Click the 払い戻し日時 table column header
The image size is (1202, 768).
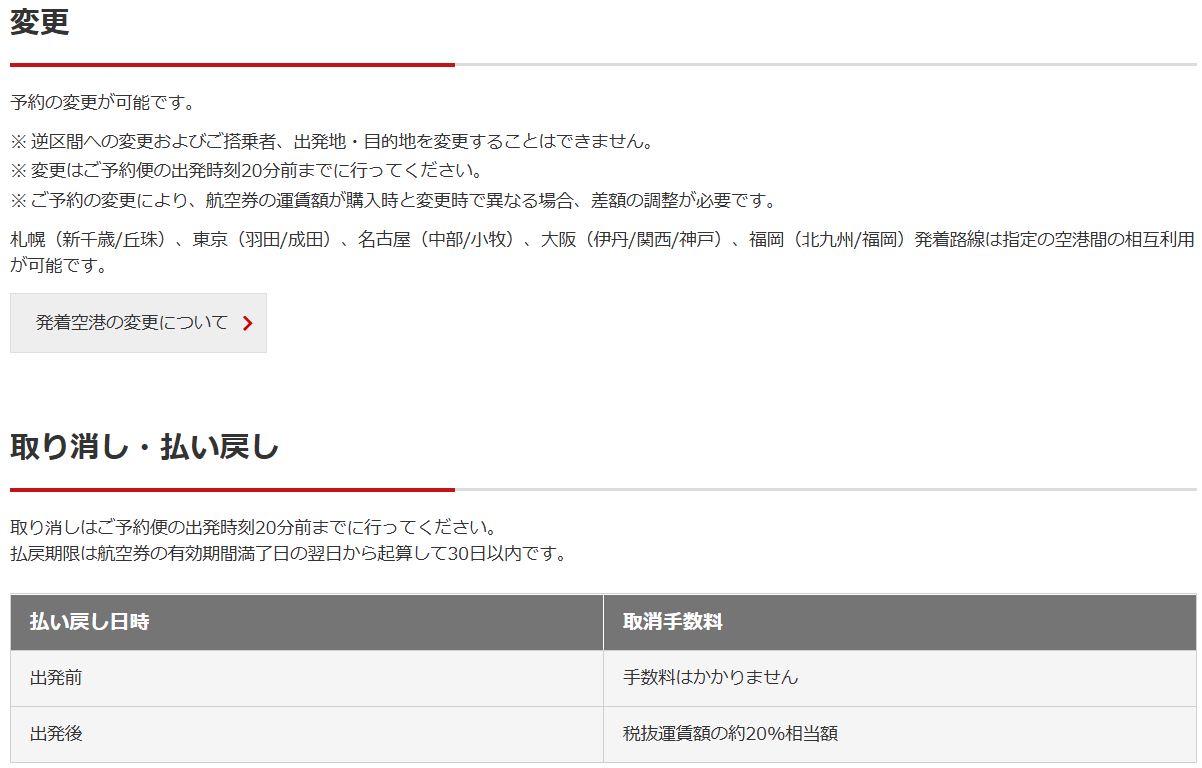(90, 622)
